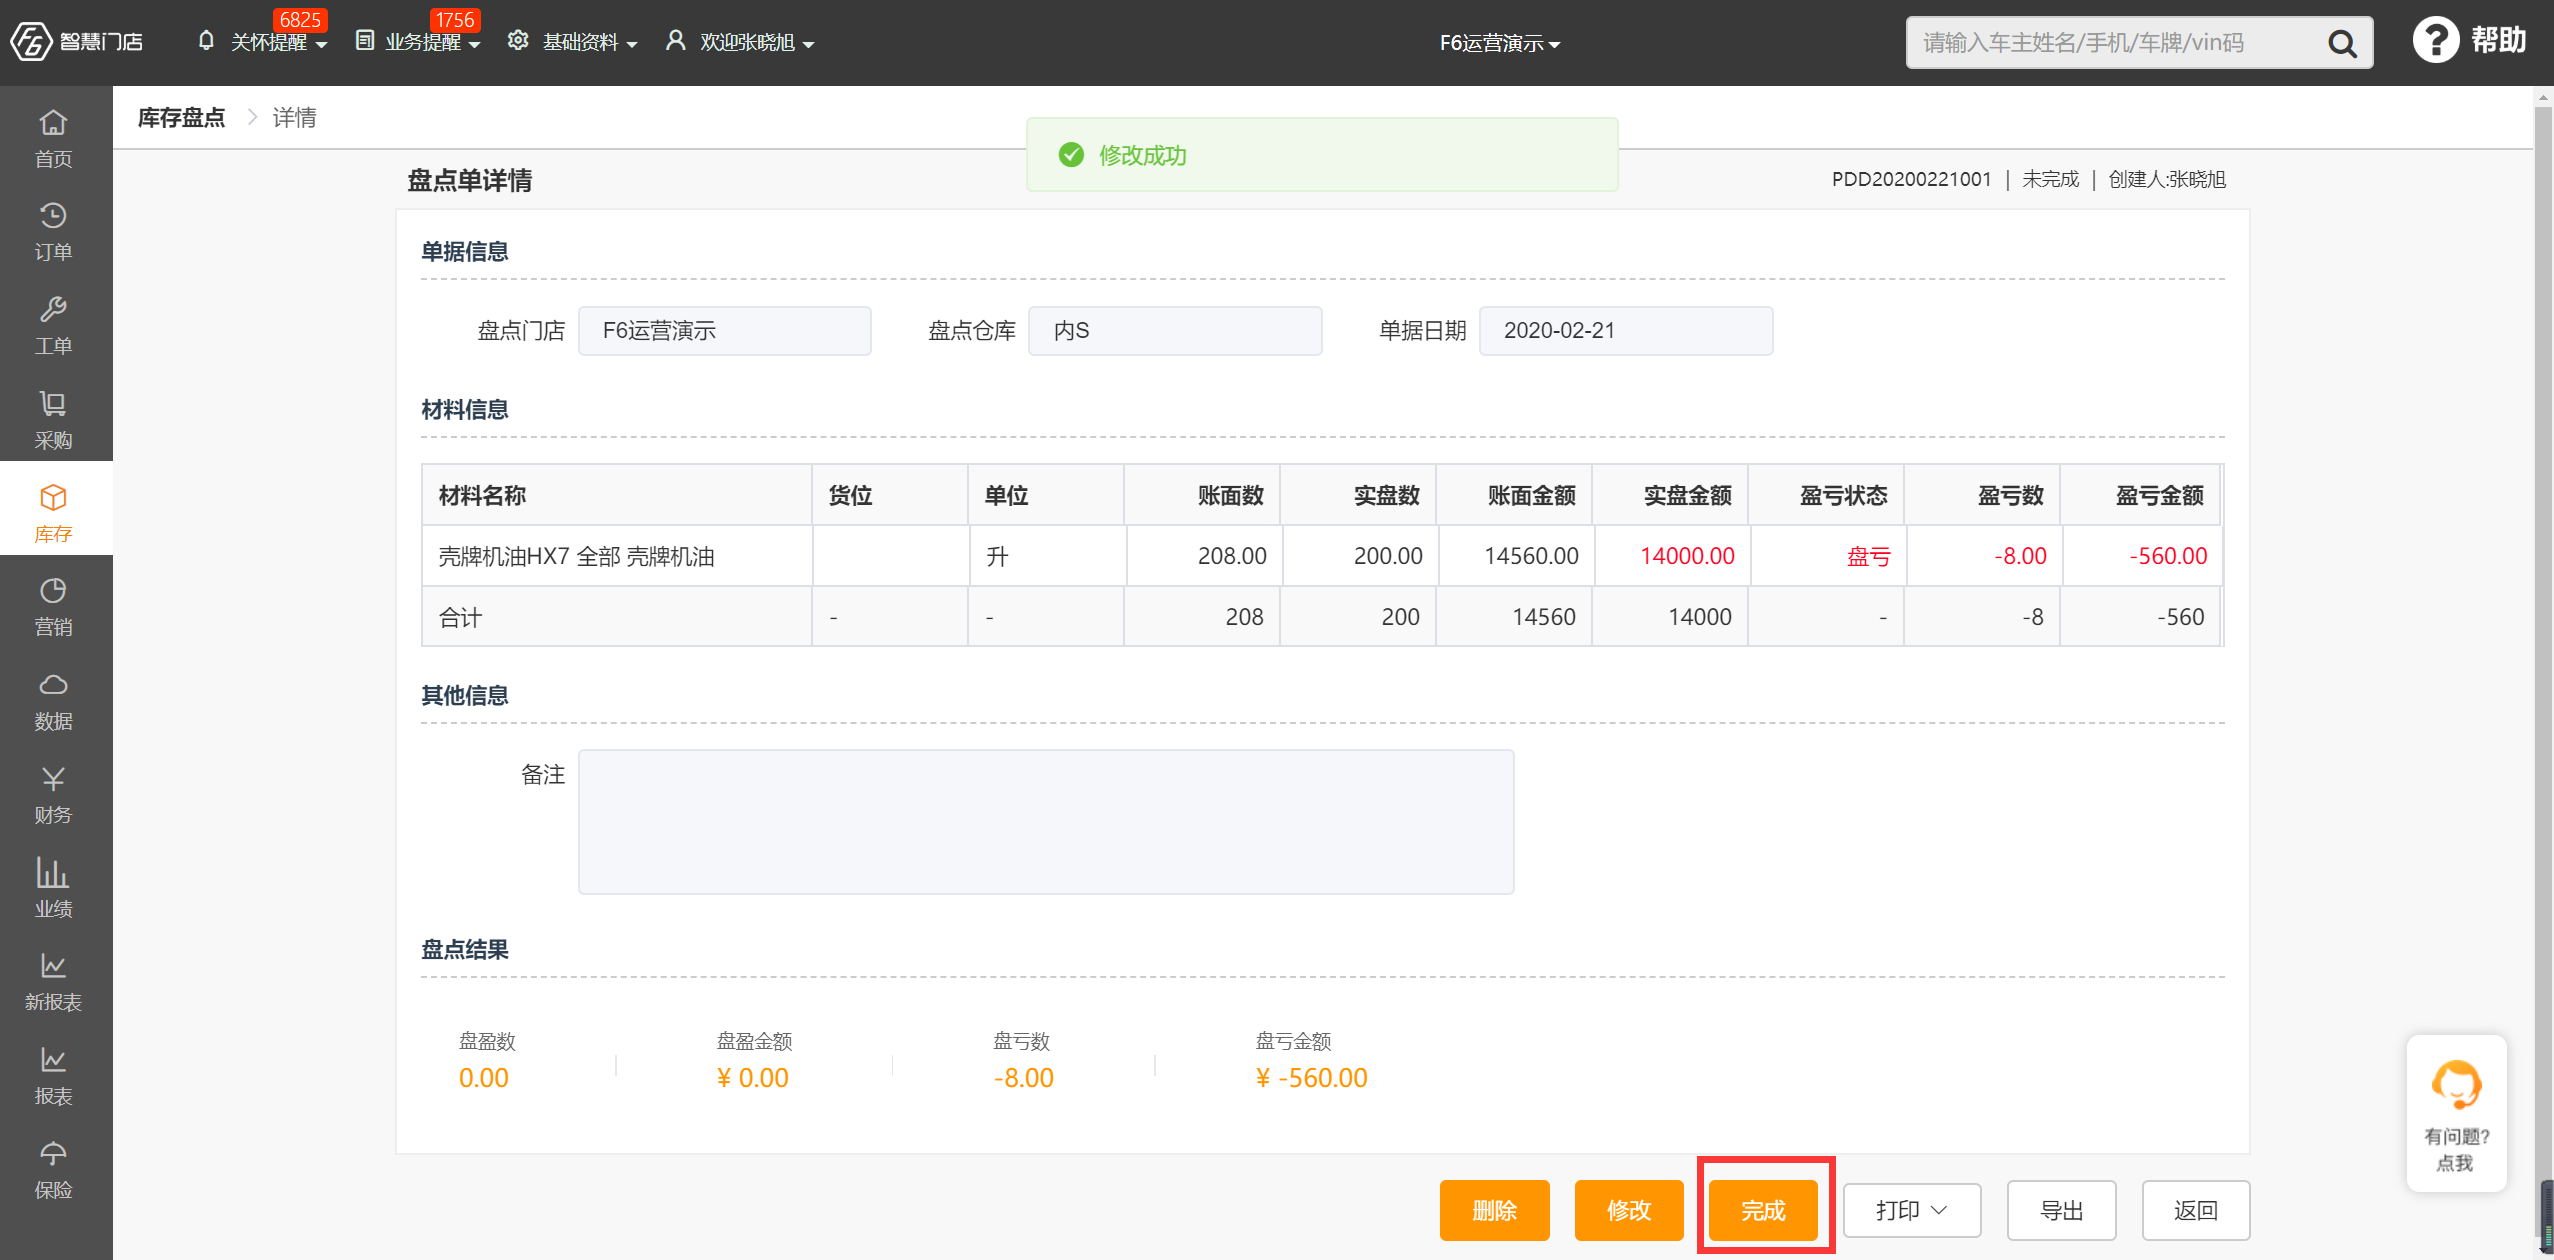Viewport: 2554px width, 1260px height.
Task: Click the search magnifier icon
Action: point(2342,43)
